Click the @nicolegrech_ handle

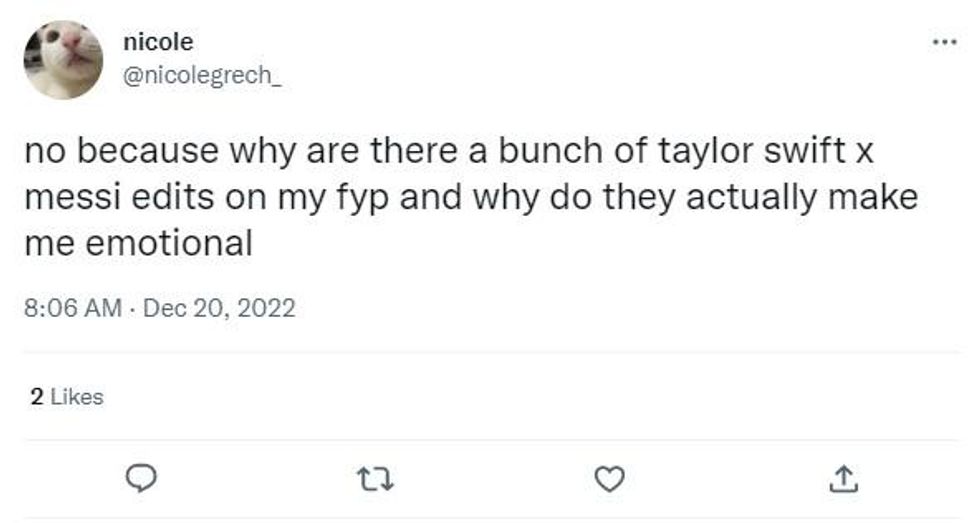click(x=201, y=78)
